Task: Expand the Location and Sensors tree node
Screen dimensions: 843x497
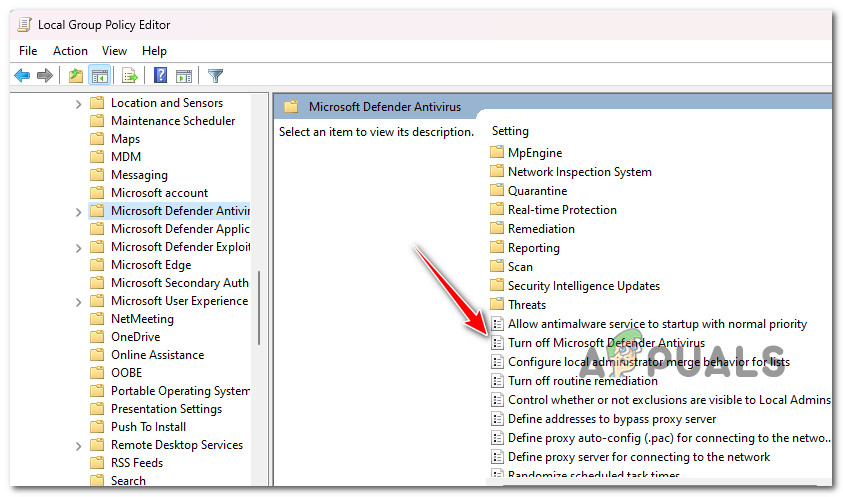Action: pos(78,104)
